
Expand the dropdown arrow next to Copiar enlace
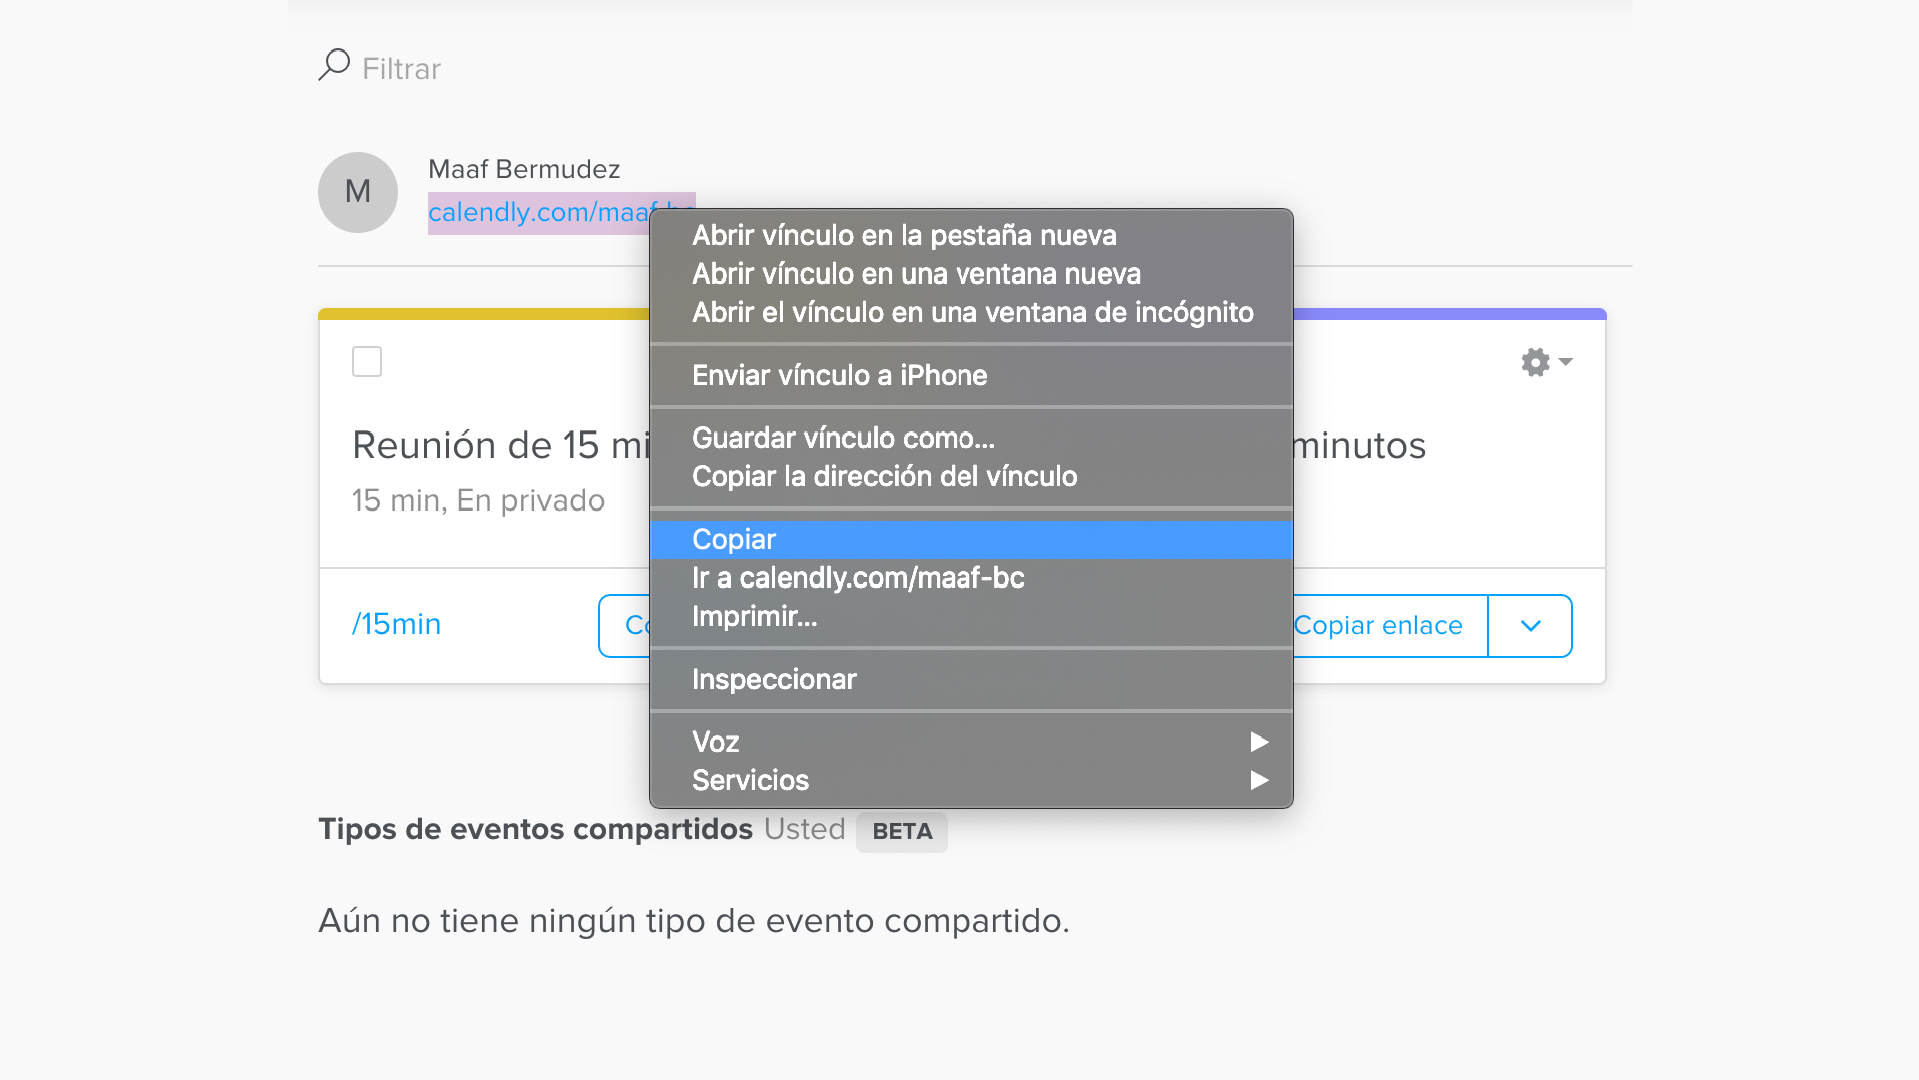click(x=1530, y=626)
